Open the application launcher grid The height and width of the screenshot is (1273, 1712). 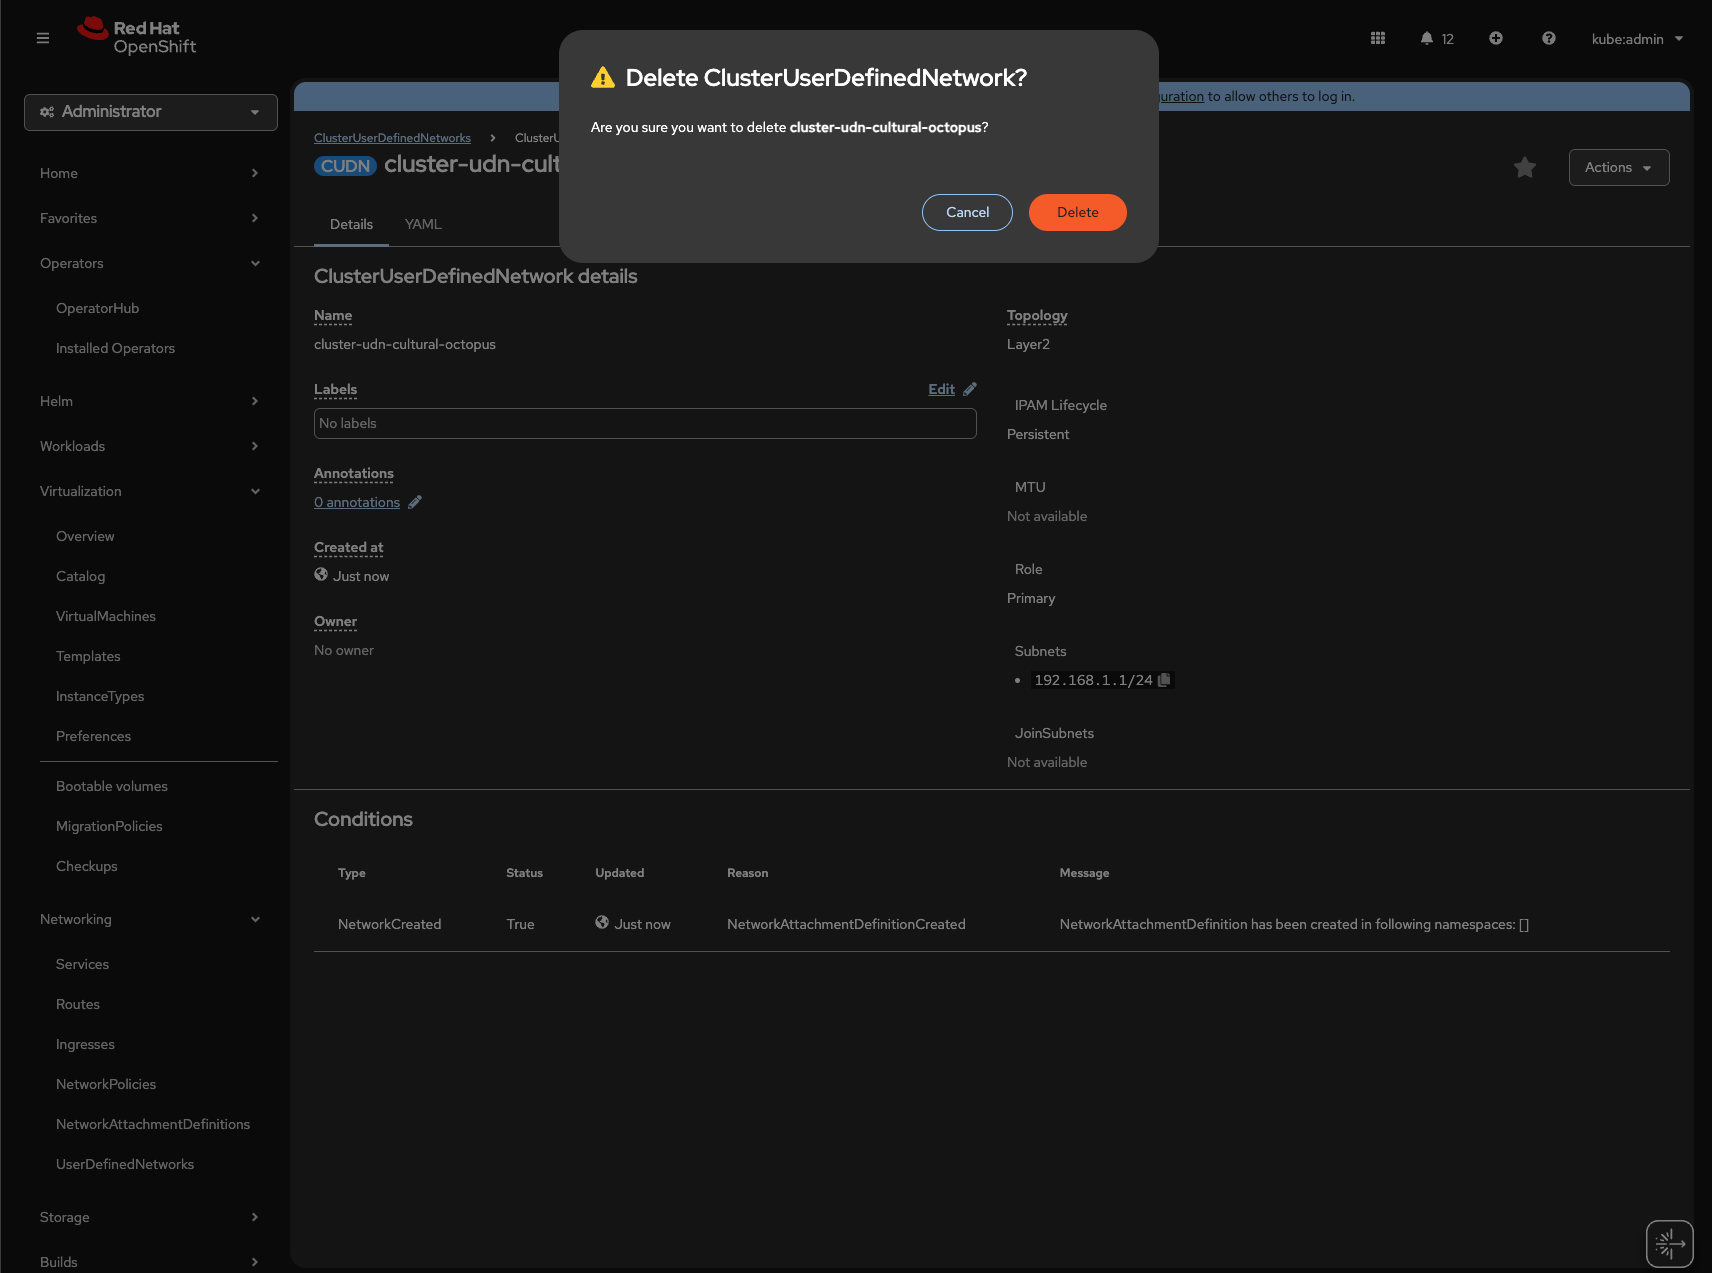[1378, 38]
